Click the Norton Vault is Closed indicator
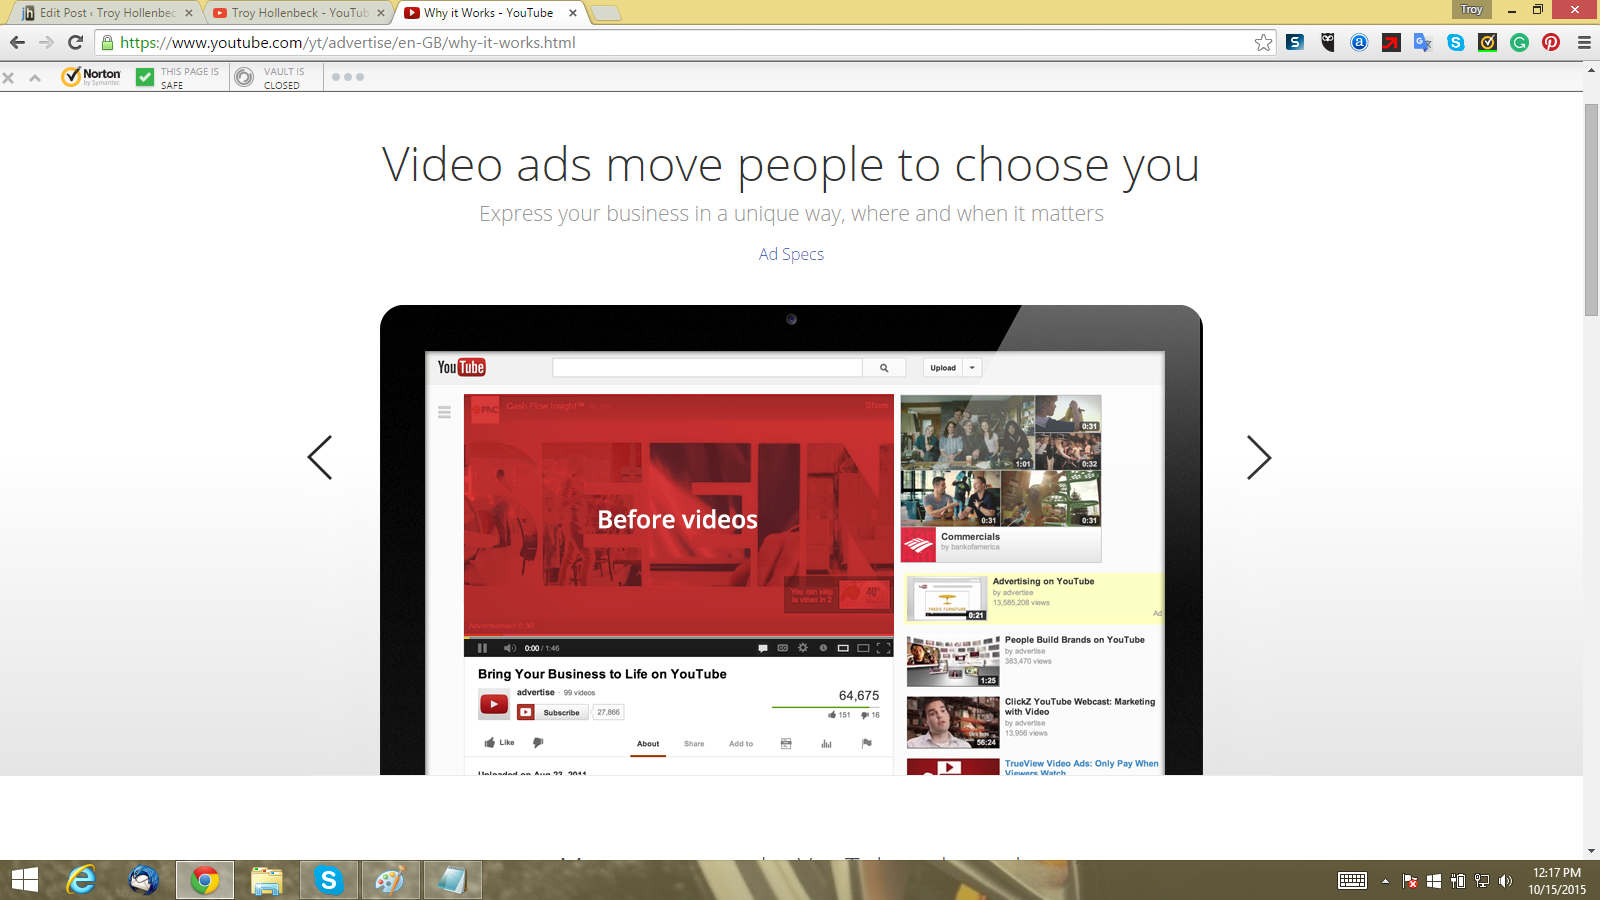This screenshot has width=1600, height=900. click(x=270, y=77)
